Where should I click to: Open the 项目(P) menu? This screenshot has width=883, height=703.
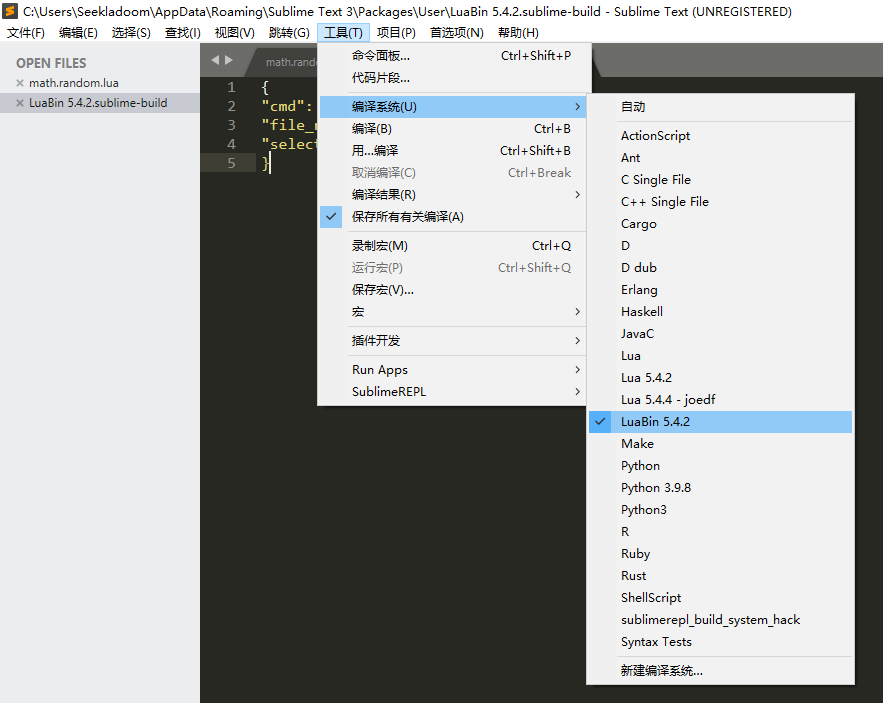(x=396, y=33)
